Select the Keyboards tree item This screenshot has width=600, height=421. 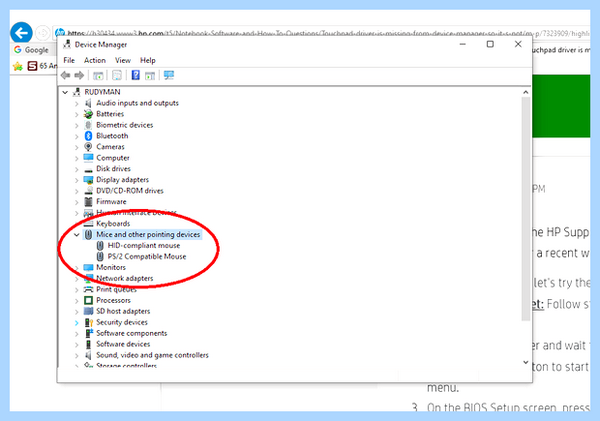click(x=113, y=224)
